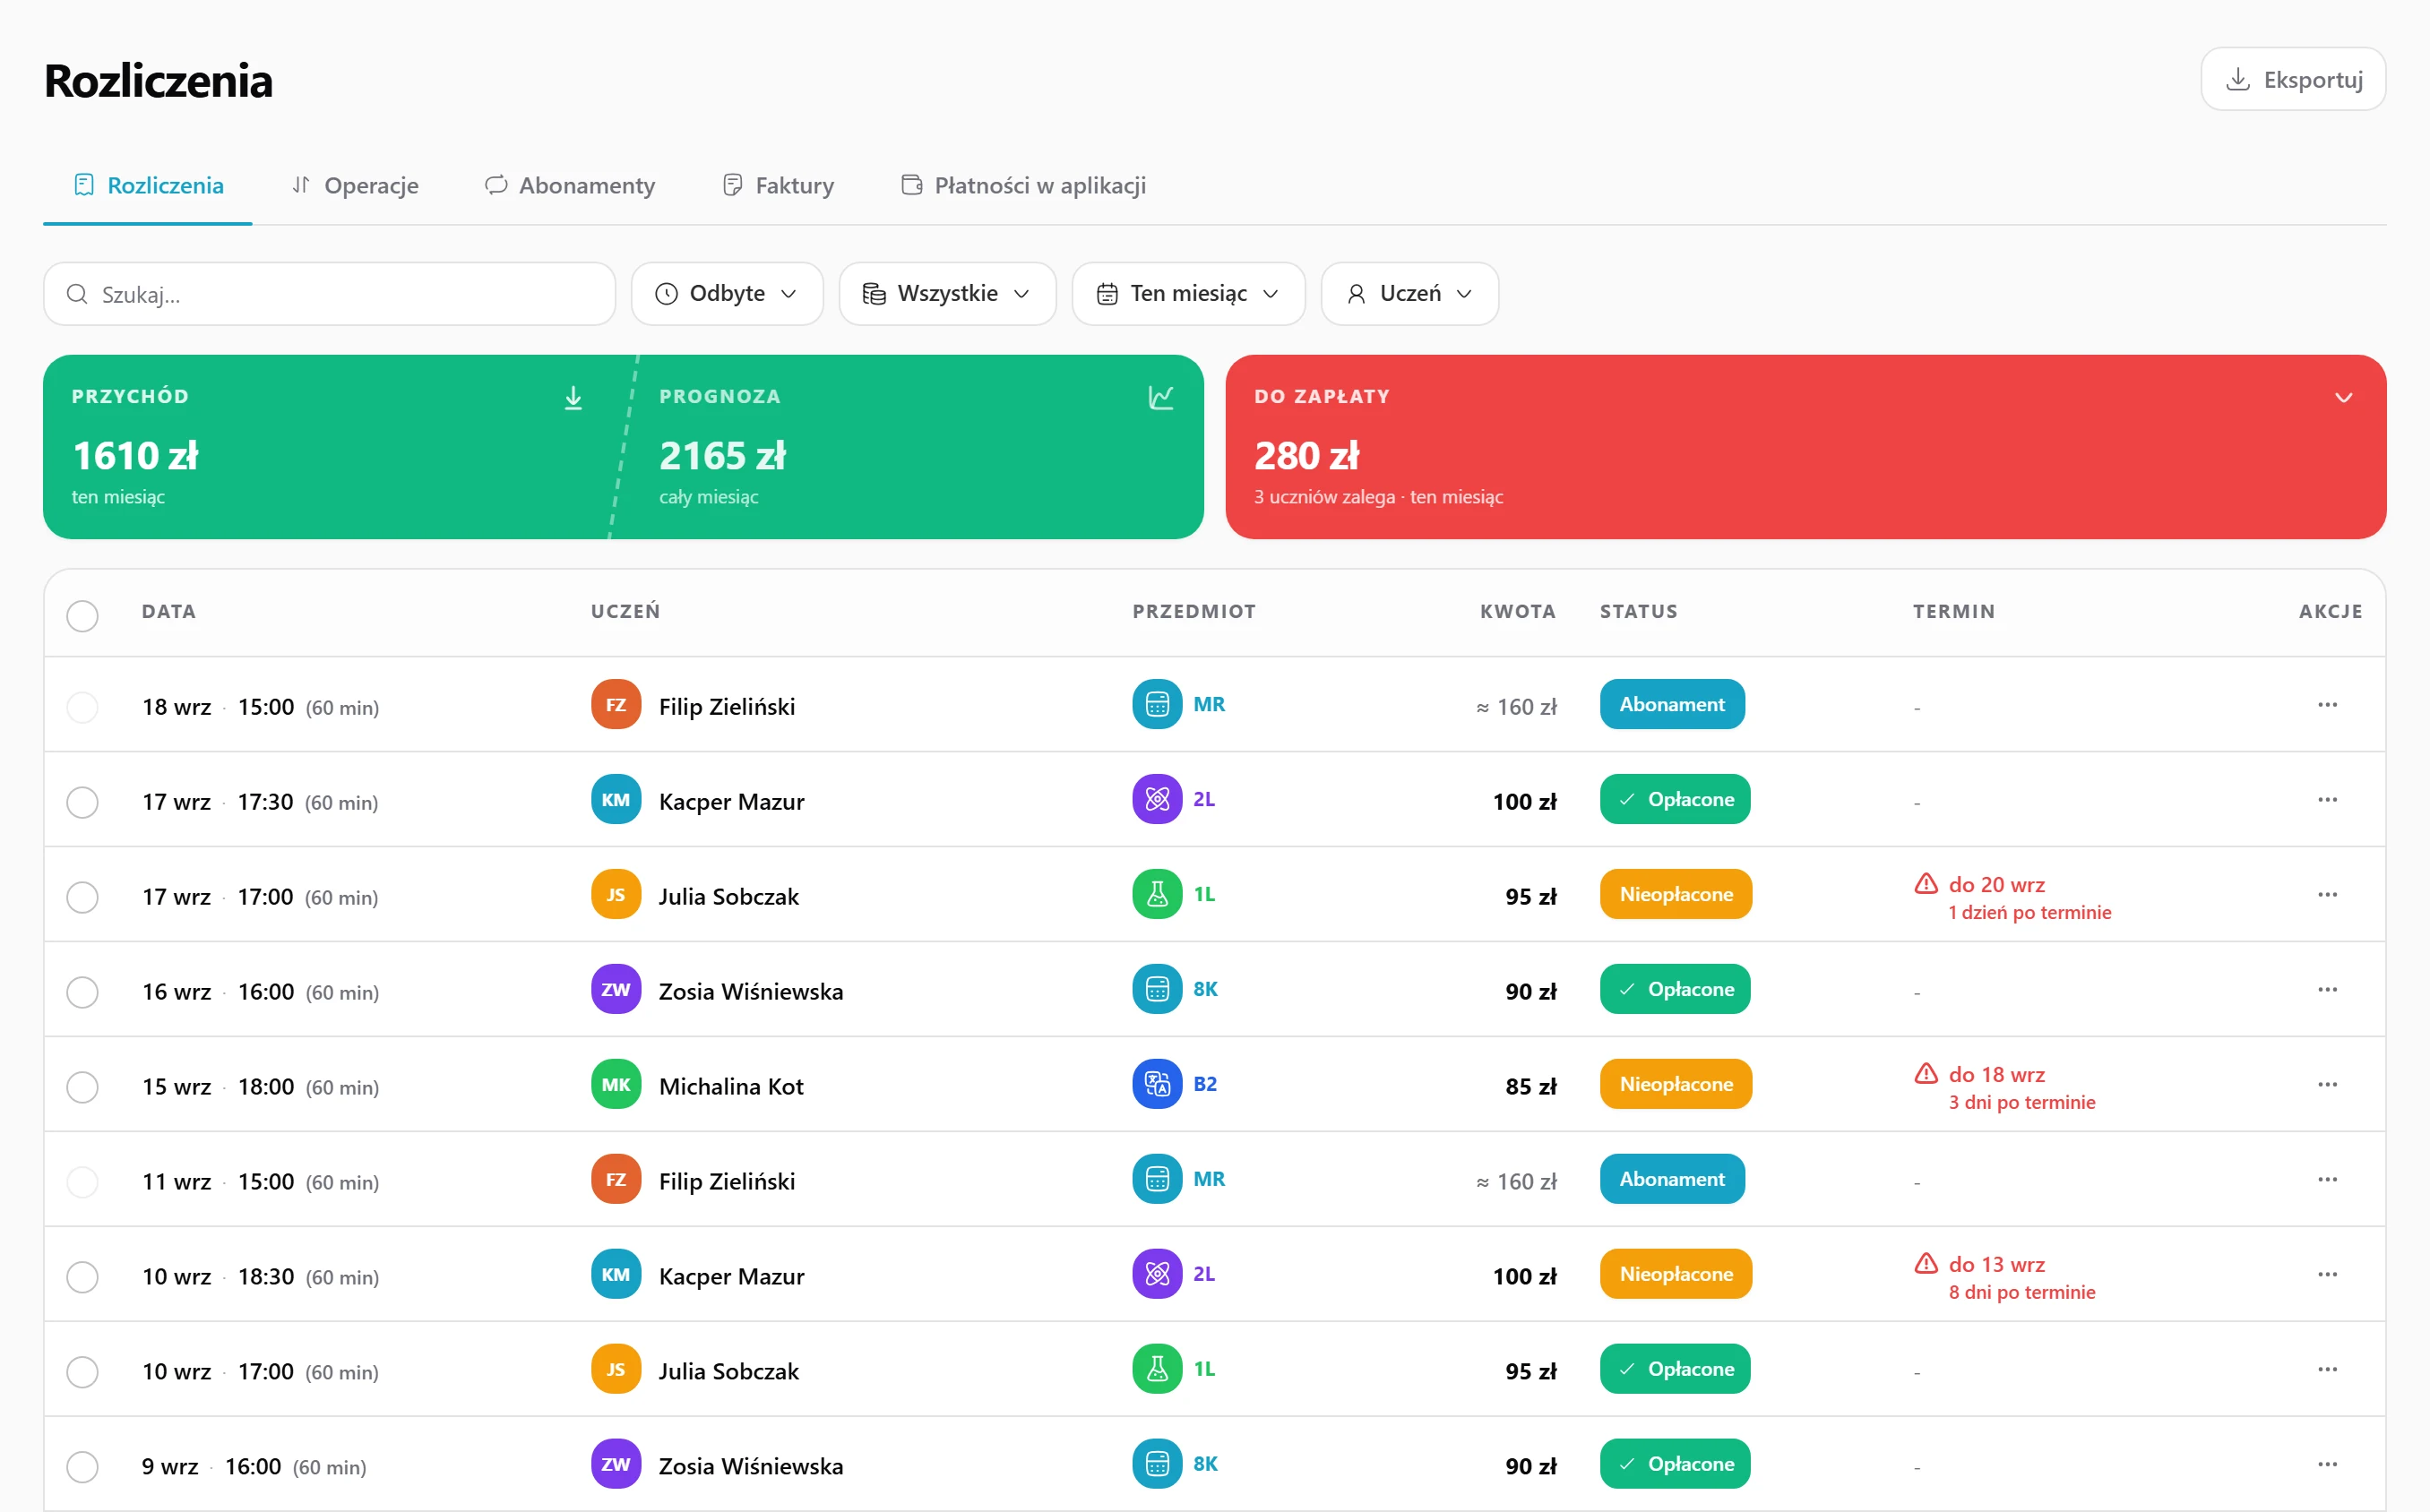Screen dimensions: 2430x1512
Task: Toggle the select-all checkbox in table header
Action: [82, 616]
